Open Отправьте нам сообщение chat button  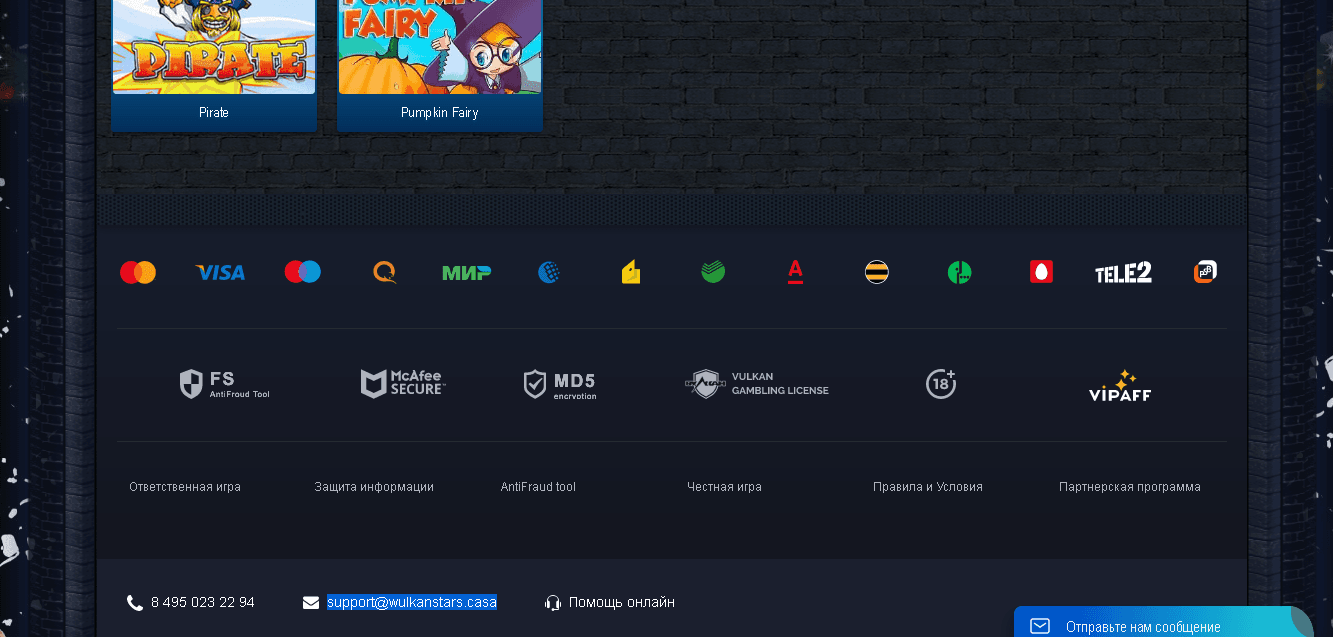pyautogui.click(x=1142, y=627)
